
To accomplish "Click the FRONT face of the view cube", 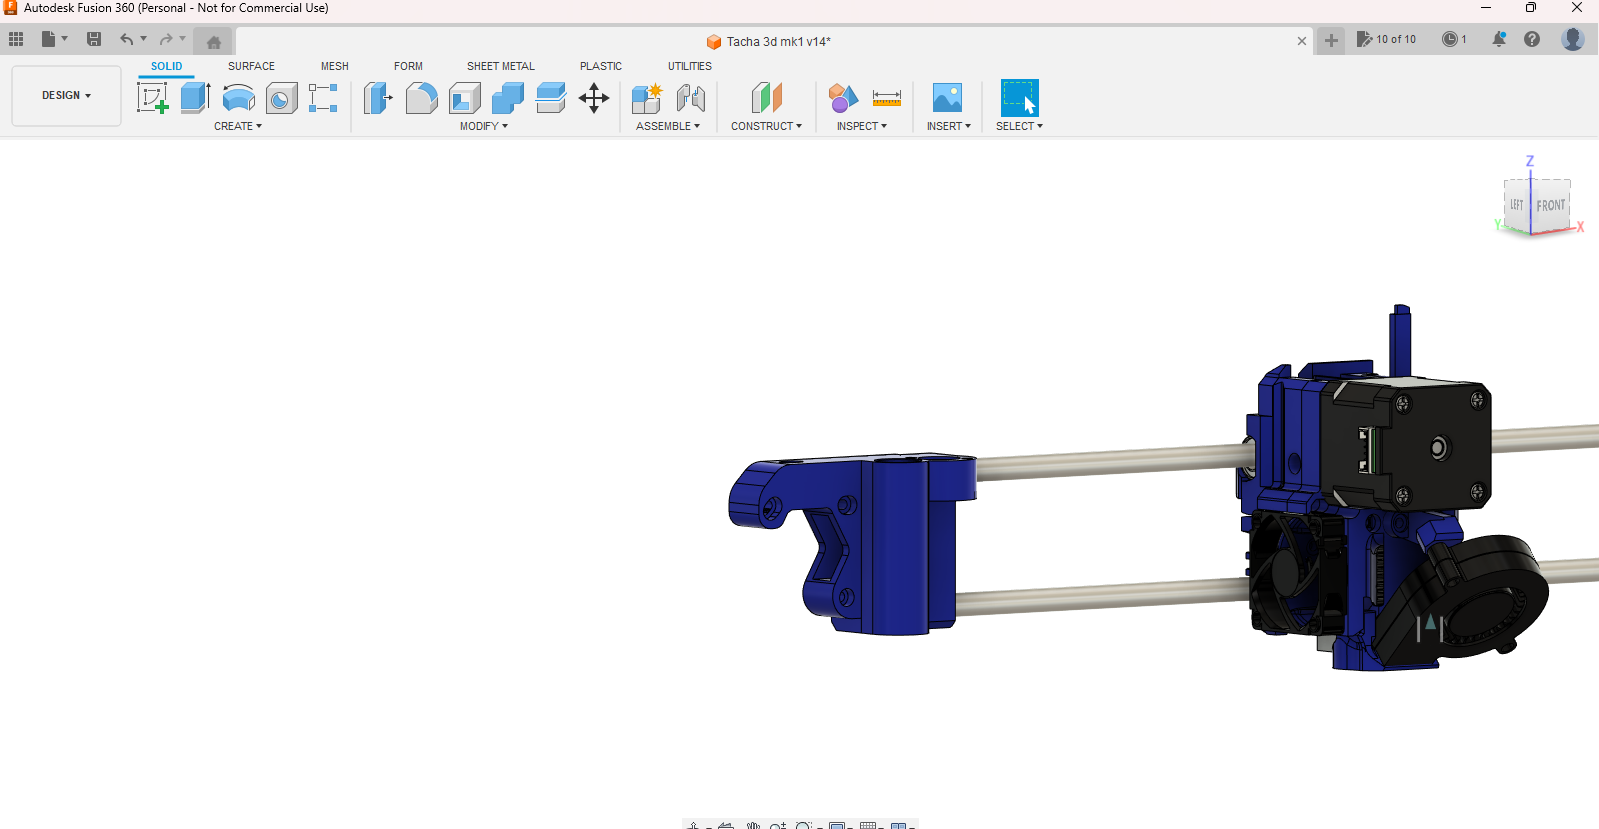I will (x=1550, y=205).
